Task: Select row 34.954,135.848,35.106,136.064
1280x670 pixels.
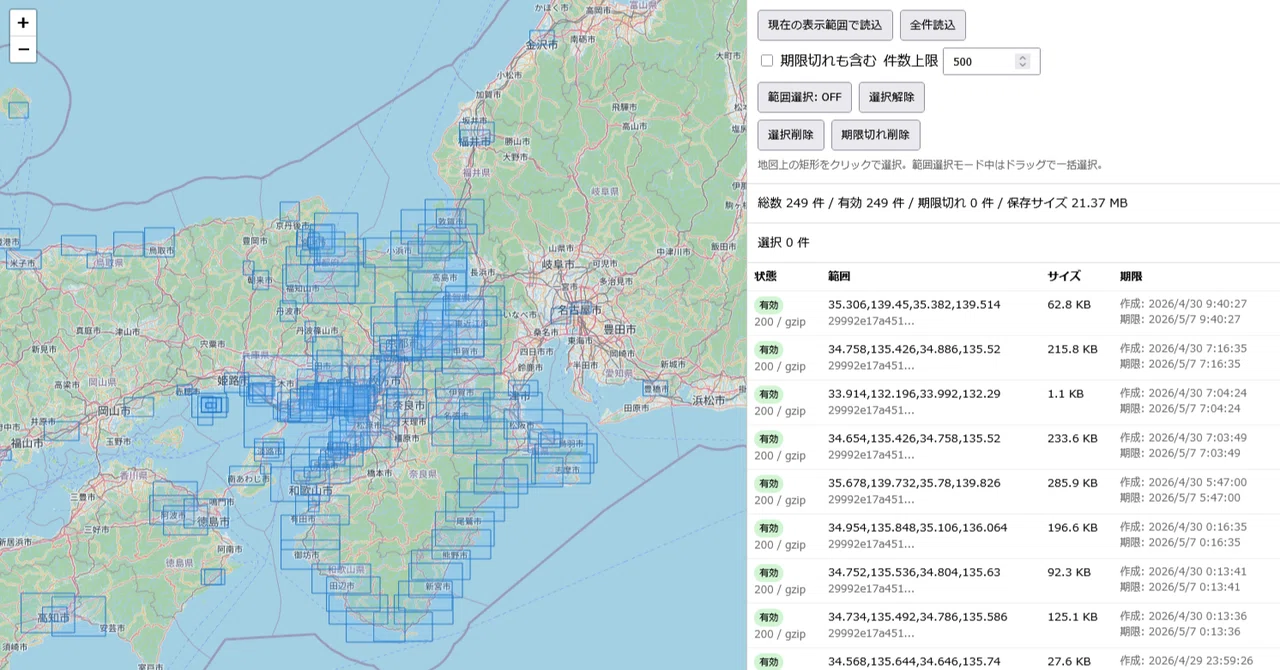Action: [1013, 536]
